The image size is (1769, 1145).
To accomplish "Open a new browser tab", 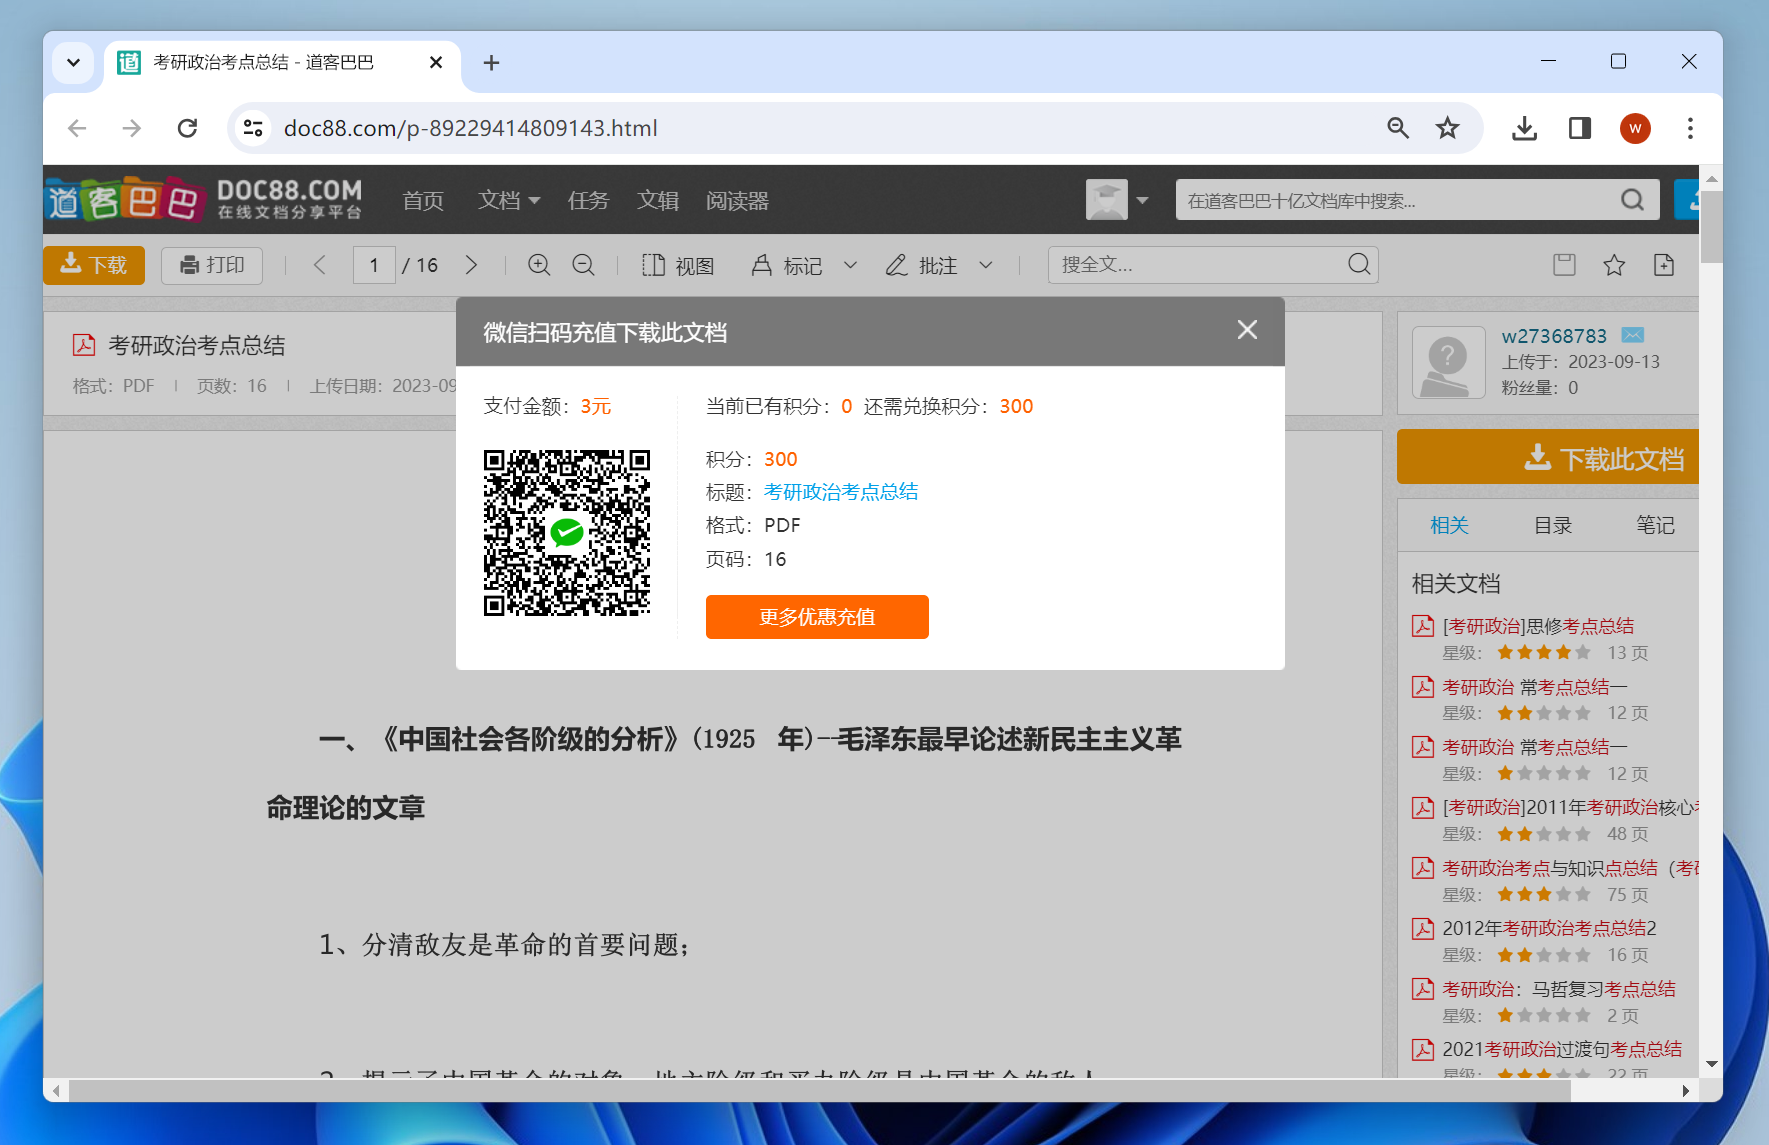I will (x=491, y=63).
